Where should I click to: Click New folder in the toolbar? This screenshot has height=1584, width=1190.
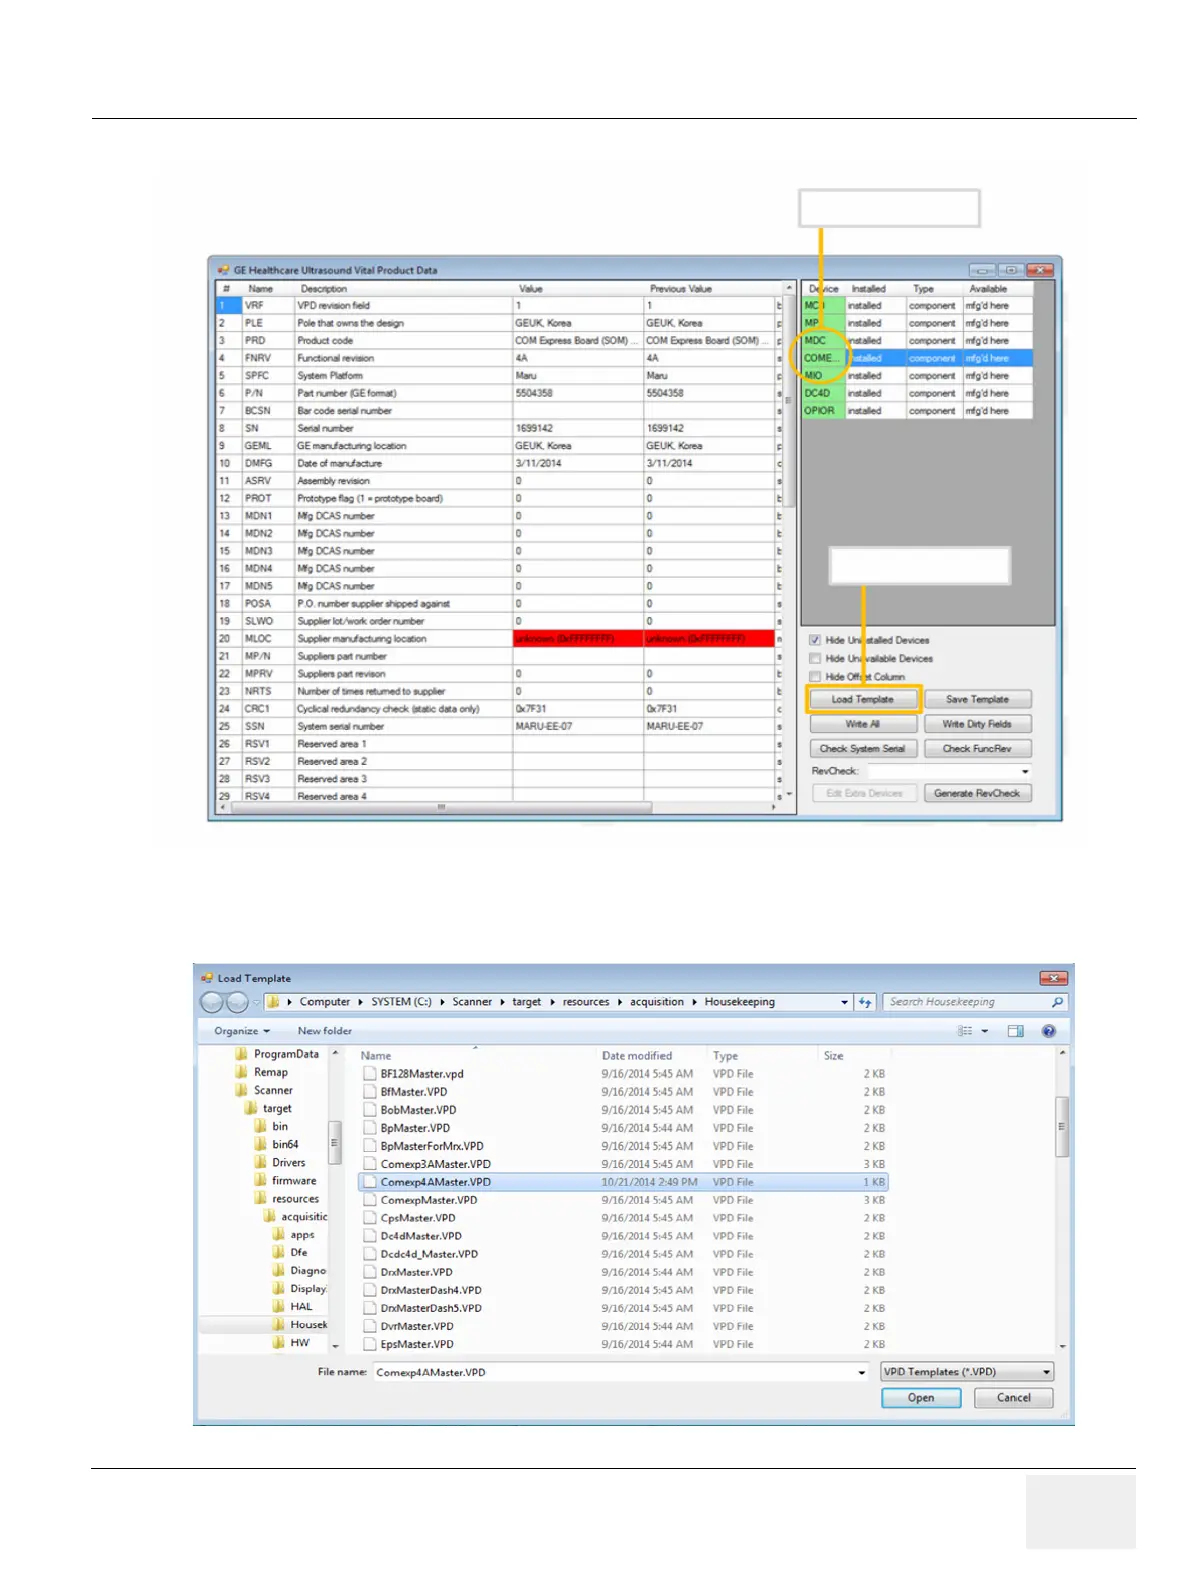324,1031
